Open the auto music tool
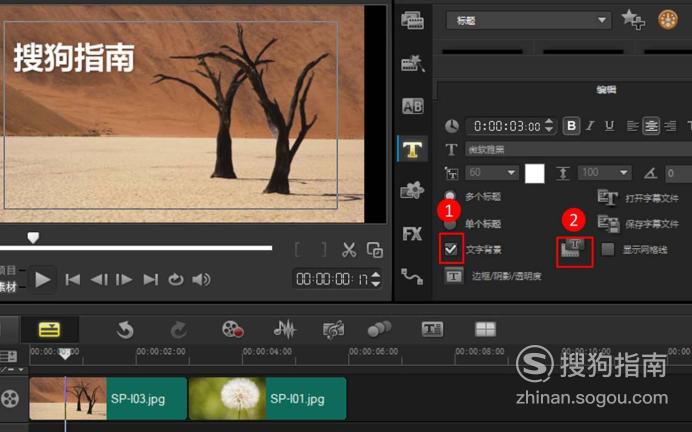The image size is (692, 432). click(333, 329)
